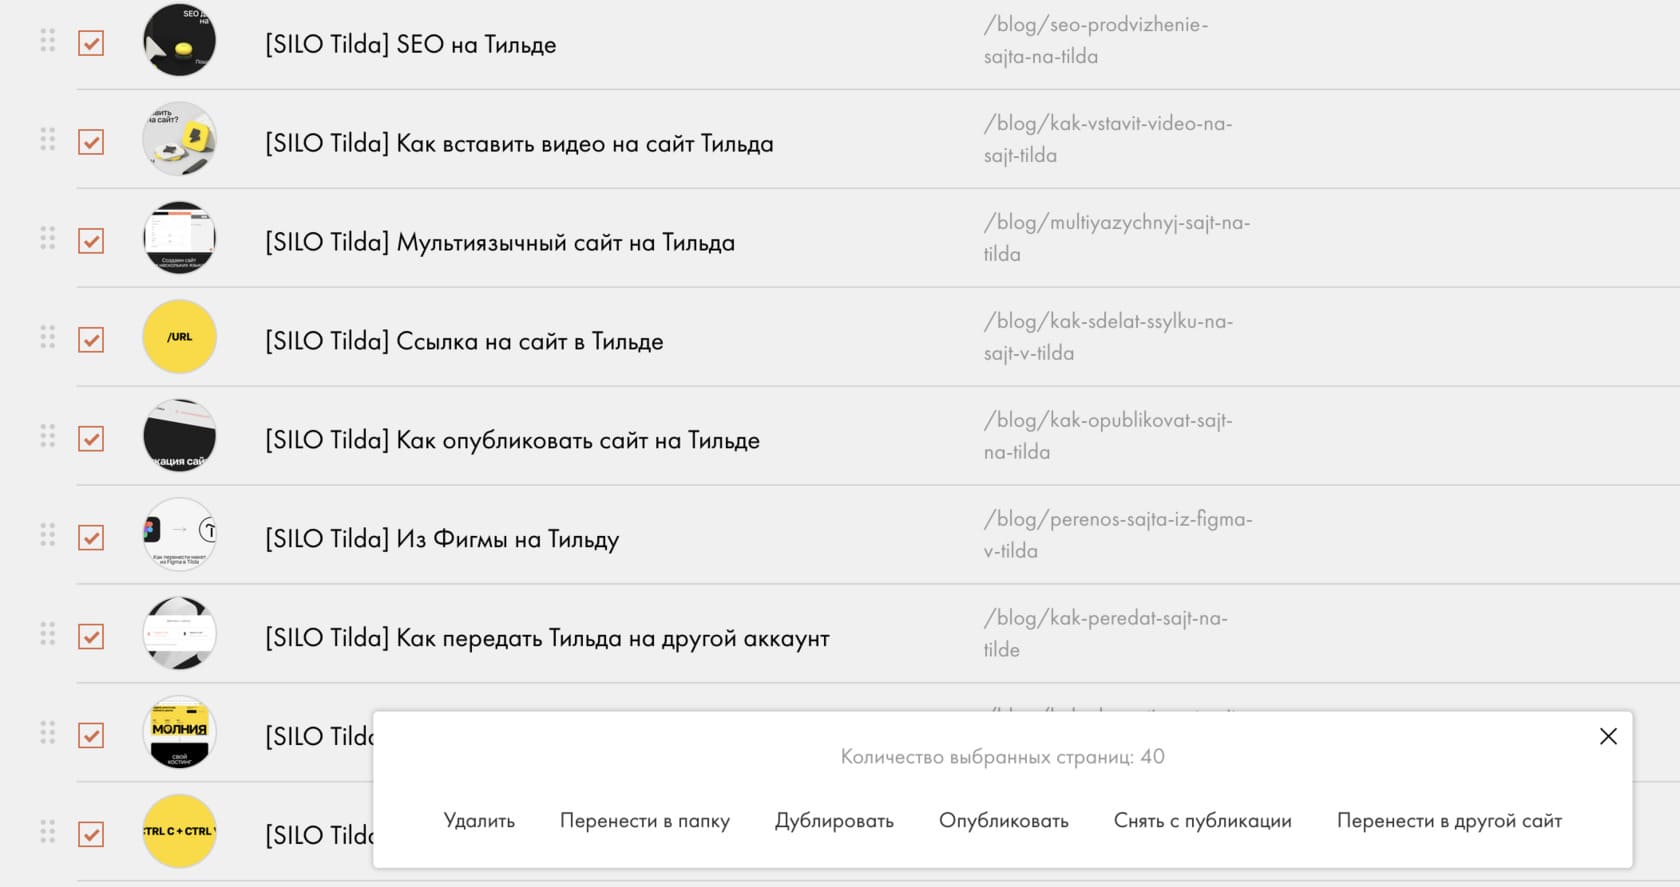Toggle checkbox for Как опубликовать сайт на Тильде

coord(91,439)
